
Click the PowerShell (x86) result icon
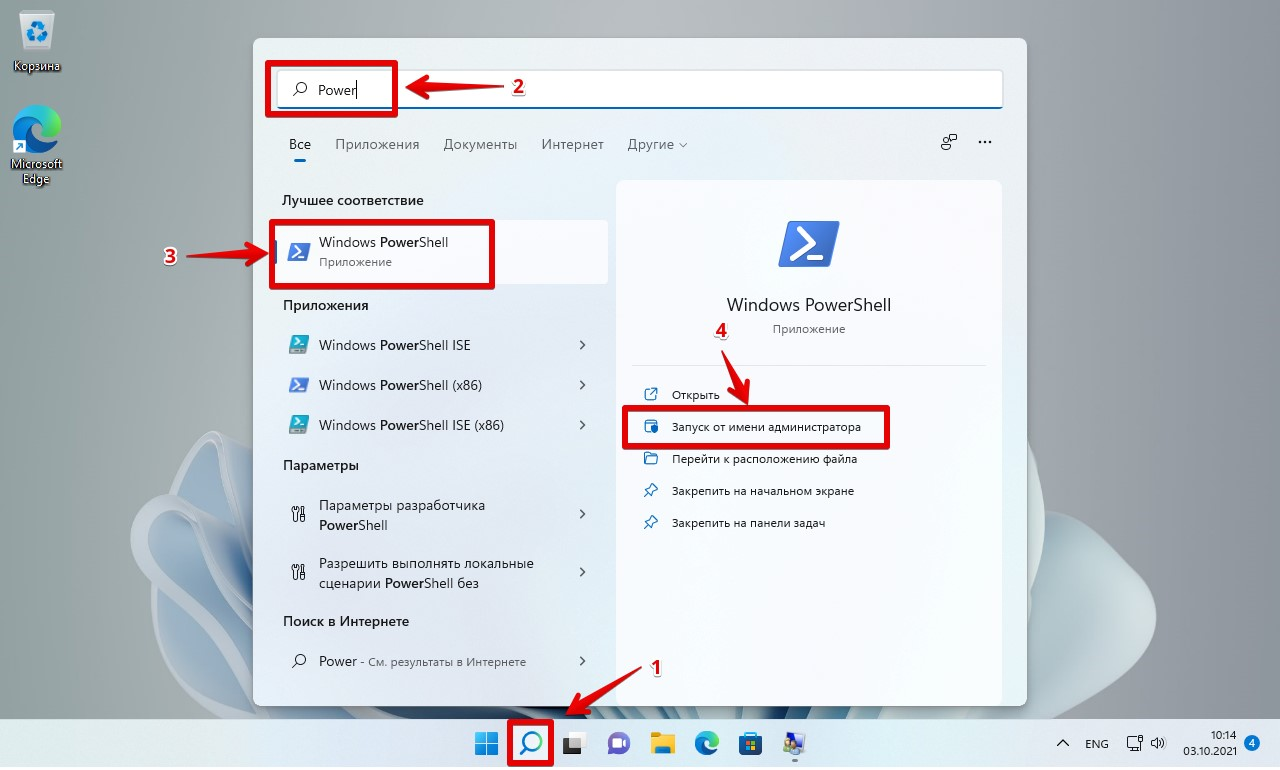click(x=298, y=385)
